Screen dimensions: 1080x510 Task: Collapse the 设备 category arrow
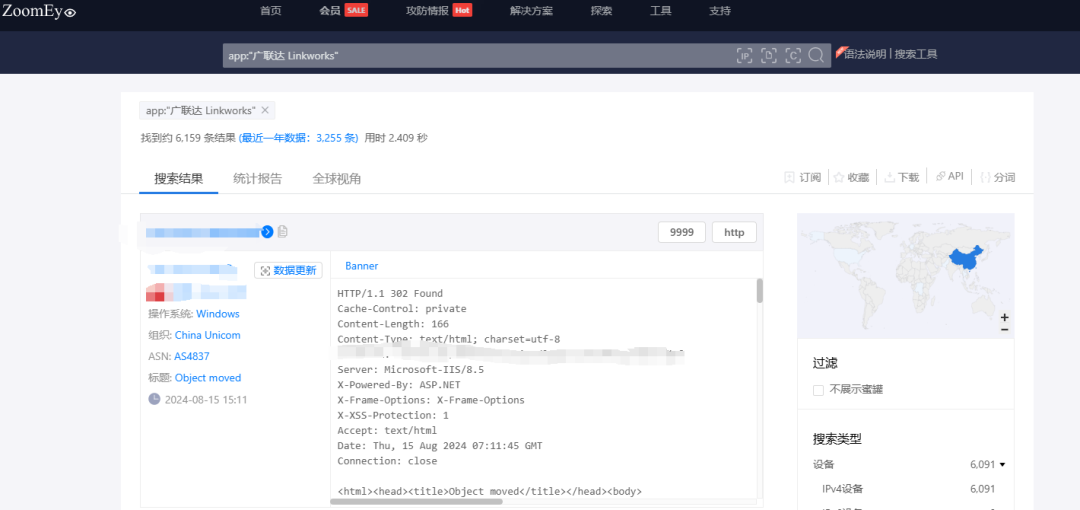pyautogui.click(x=1002, y=465)
